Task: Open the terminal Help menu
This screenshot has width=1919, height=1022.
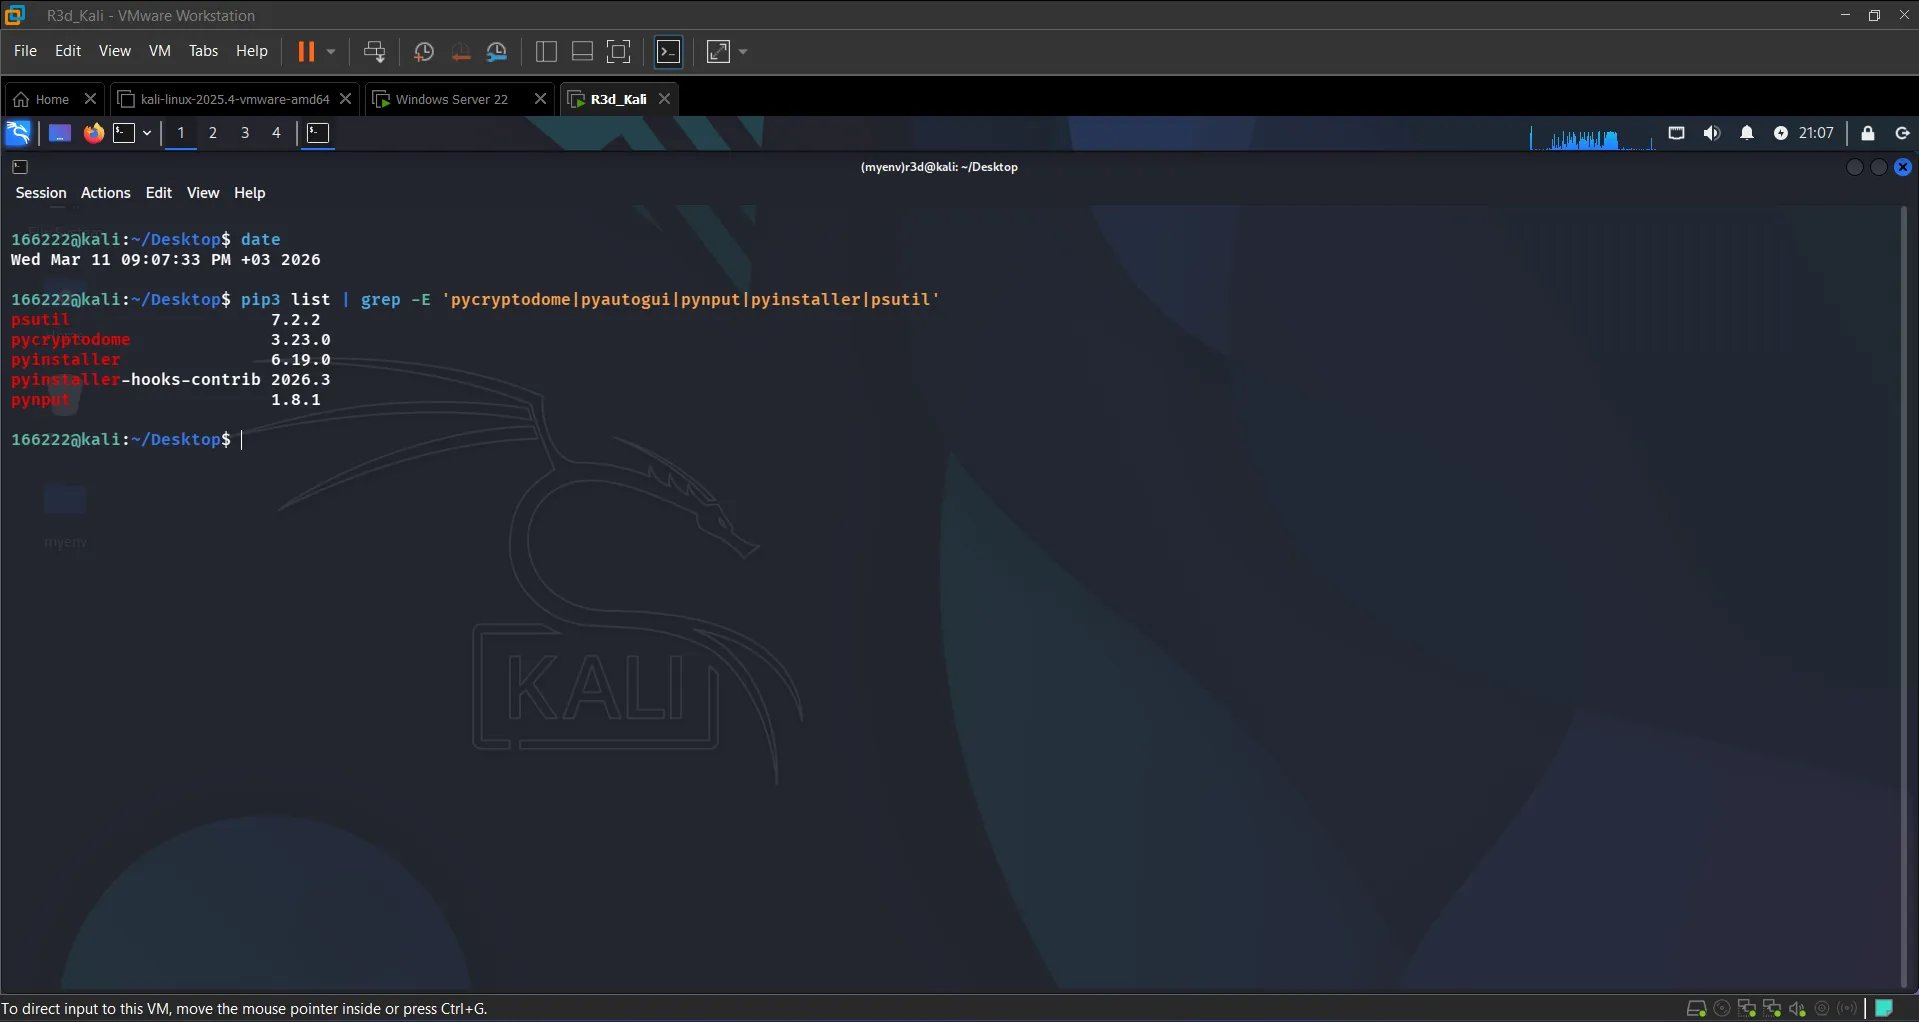Action: 250,193
